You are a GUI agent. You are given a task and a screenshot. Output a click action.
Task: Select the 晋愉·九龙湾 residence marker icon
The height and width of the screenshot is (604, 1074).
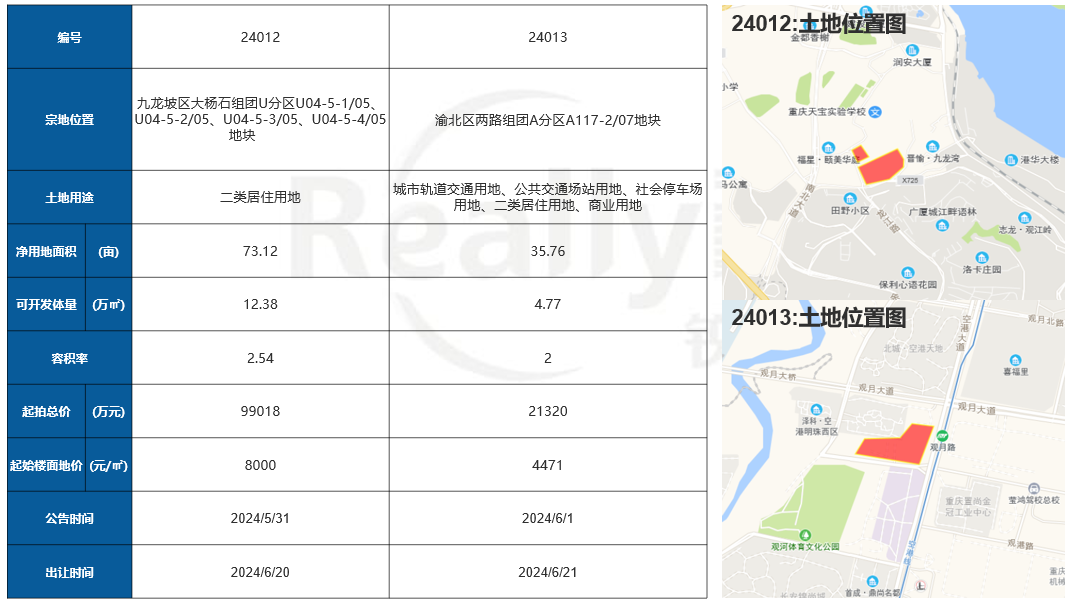932,147
